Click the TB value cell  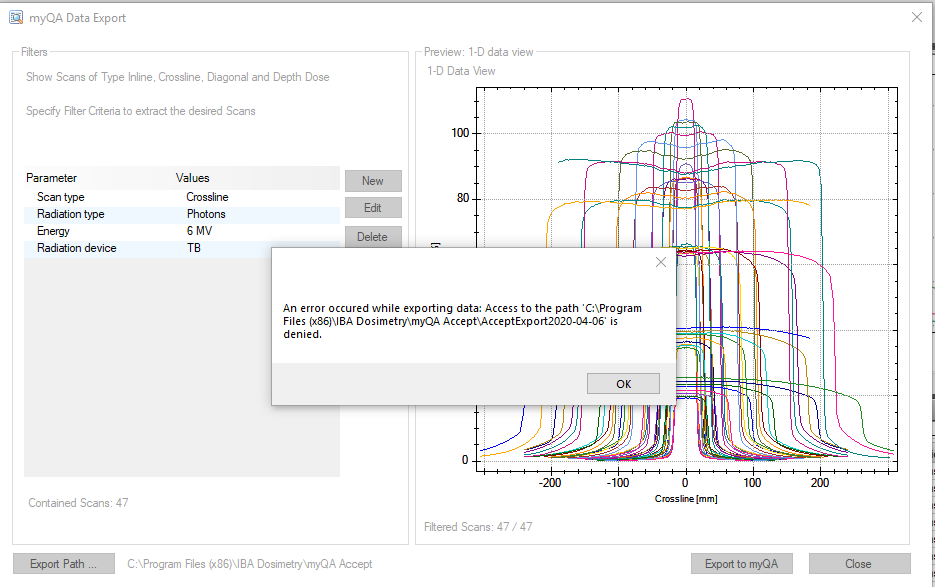pos(193,248)
